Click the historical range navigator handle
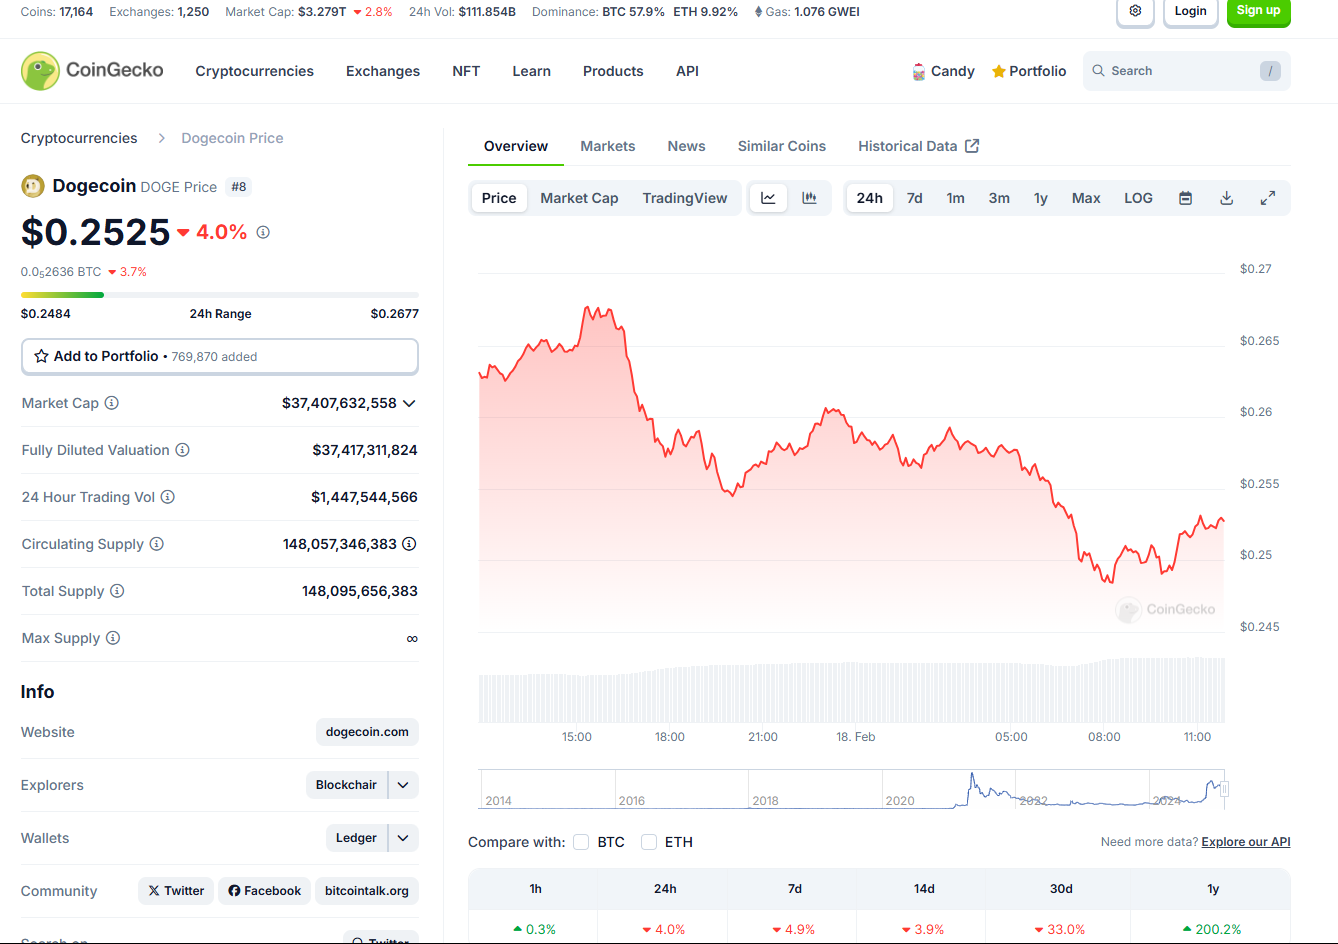 click(1224, 789)
